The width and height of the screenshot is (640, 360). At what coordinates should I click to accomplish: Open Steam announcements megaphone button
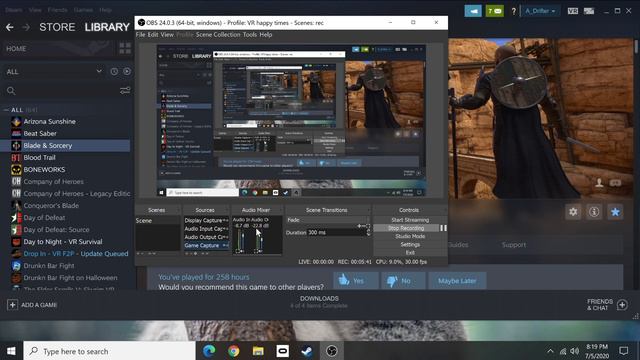click(473, 11)
